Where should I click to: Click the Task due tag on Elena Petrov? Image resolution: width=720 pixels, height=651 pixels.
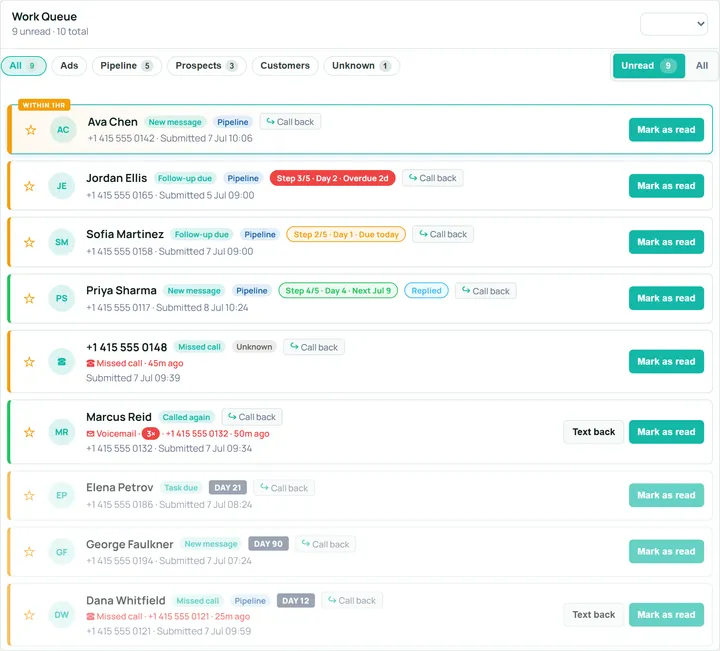coord(181,488)
